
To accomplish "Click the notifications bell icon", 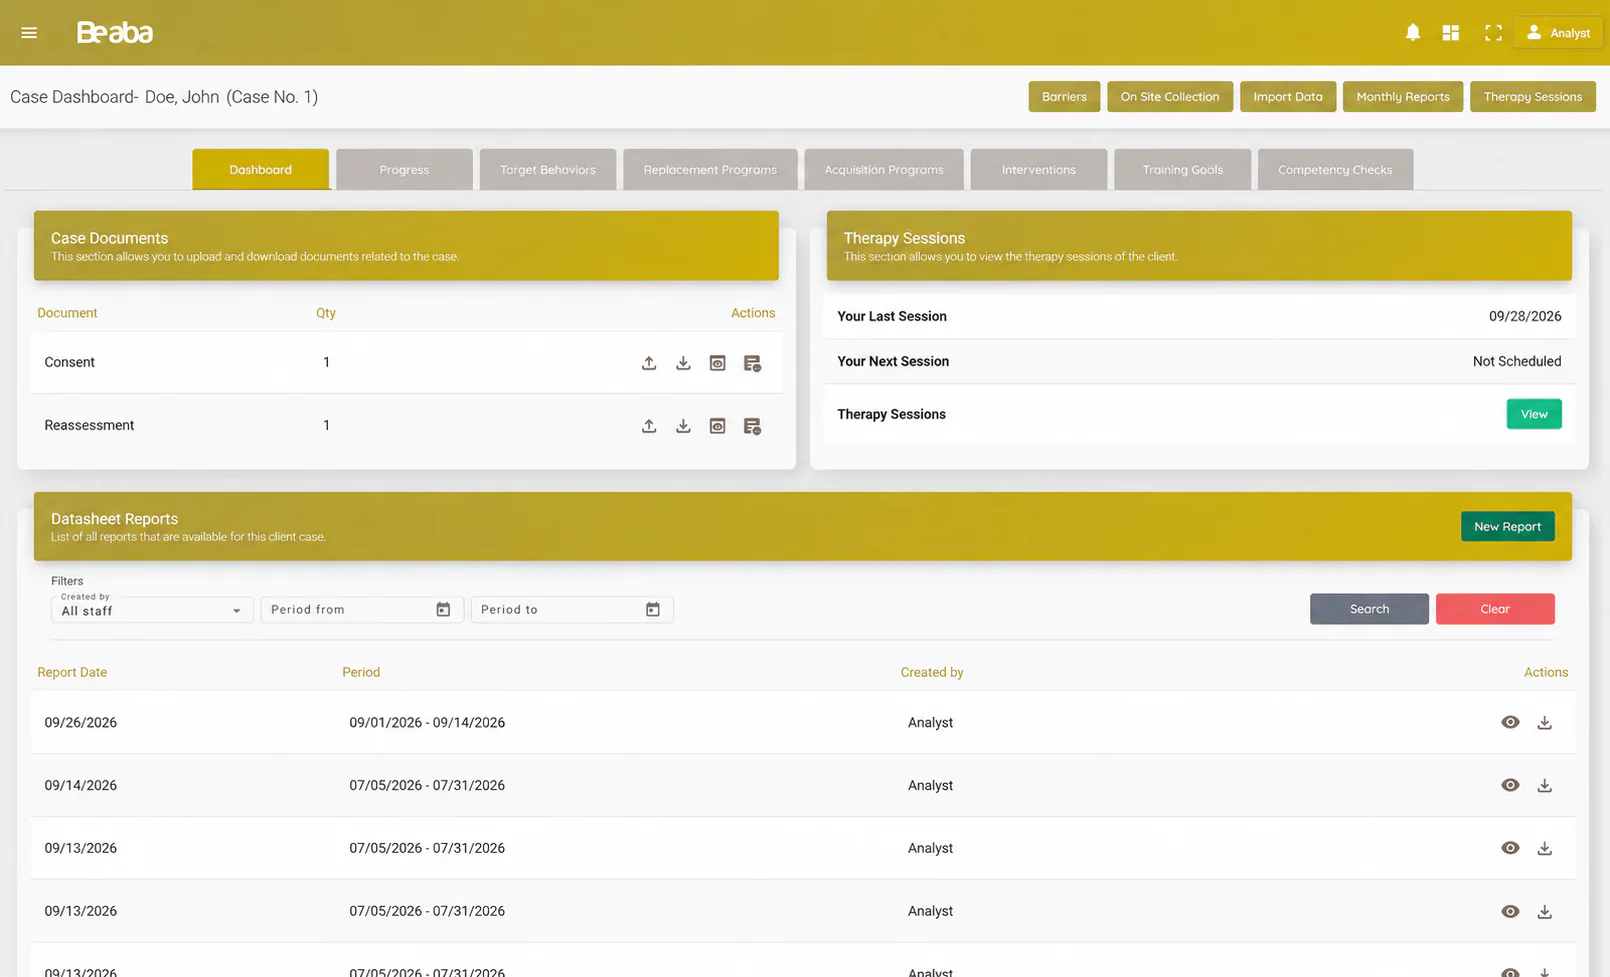I will [1412, 33].
